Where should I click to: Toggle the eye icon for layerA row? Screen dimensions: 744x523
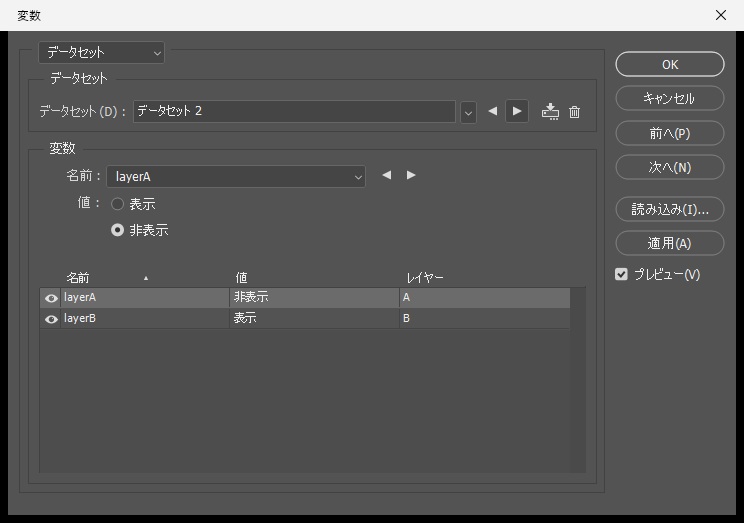click(51, 298)
